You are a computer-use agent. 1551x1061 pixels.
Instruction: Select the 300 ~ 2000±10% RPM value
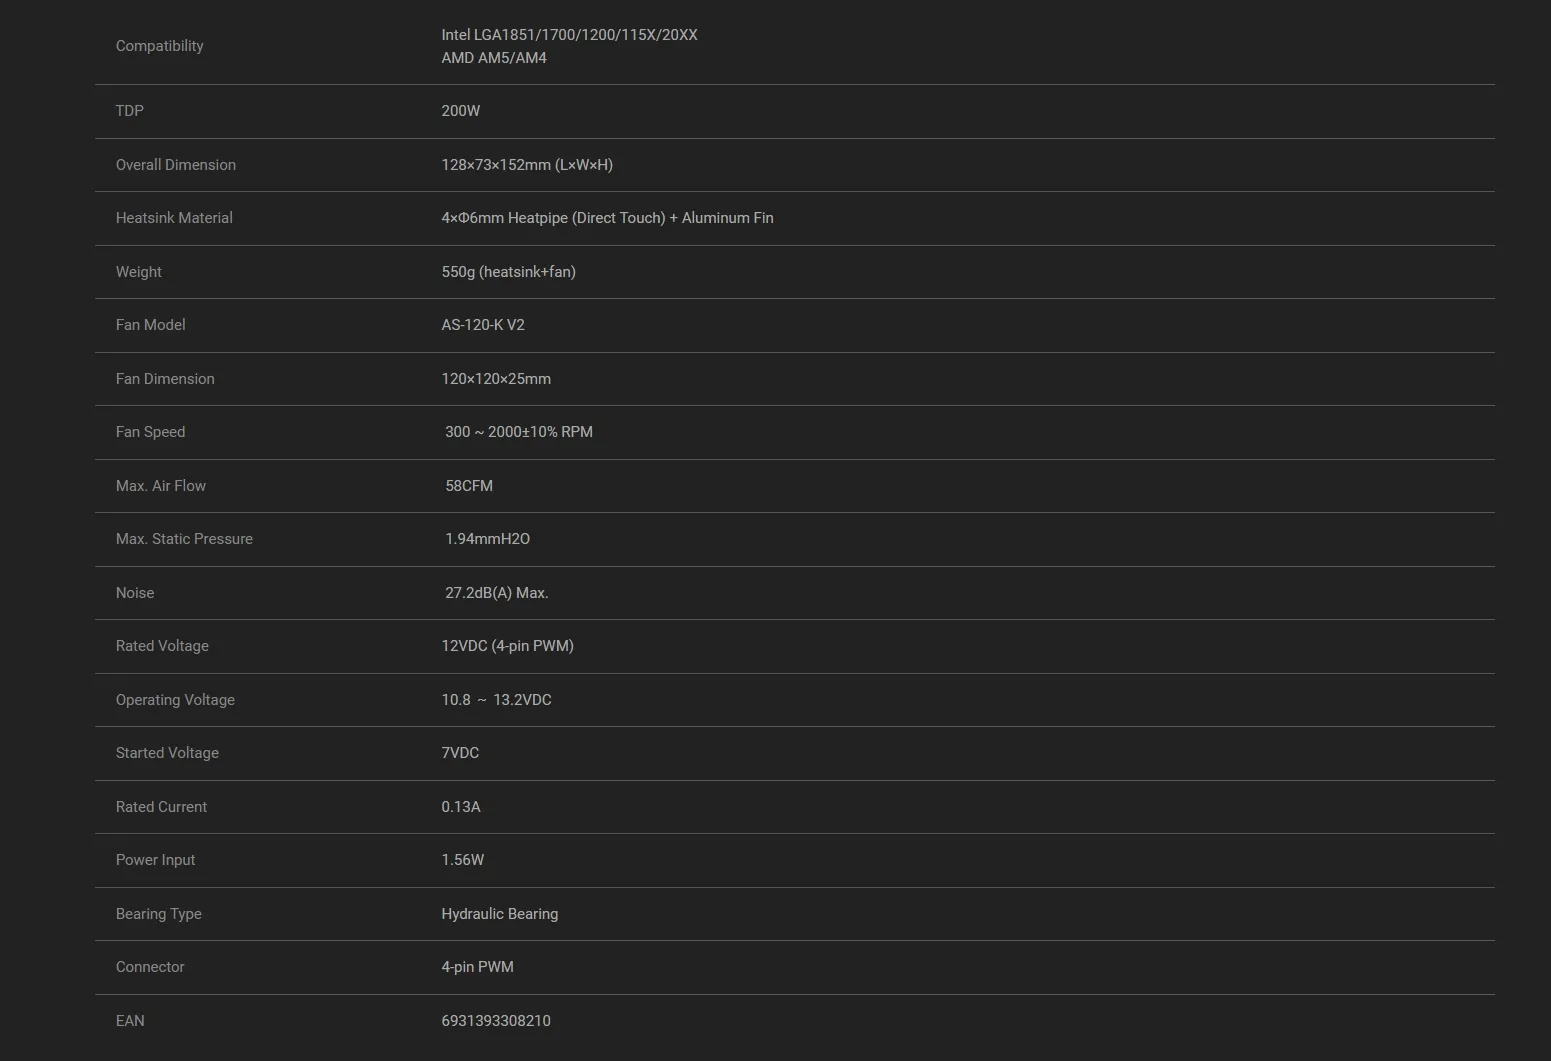(x=519, y=432)
